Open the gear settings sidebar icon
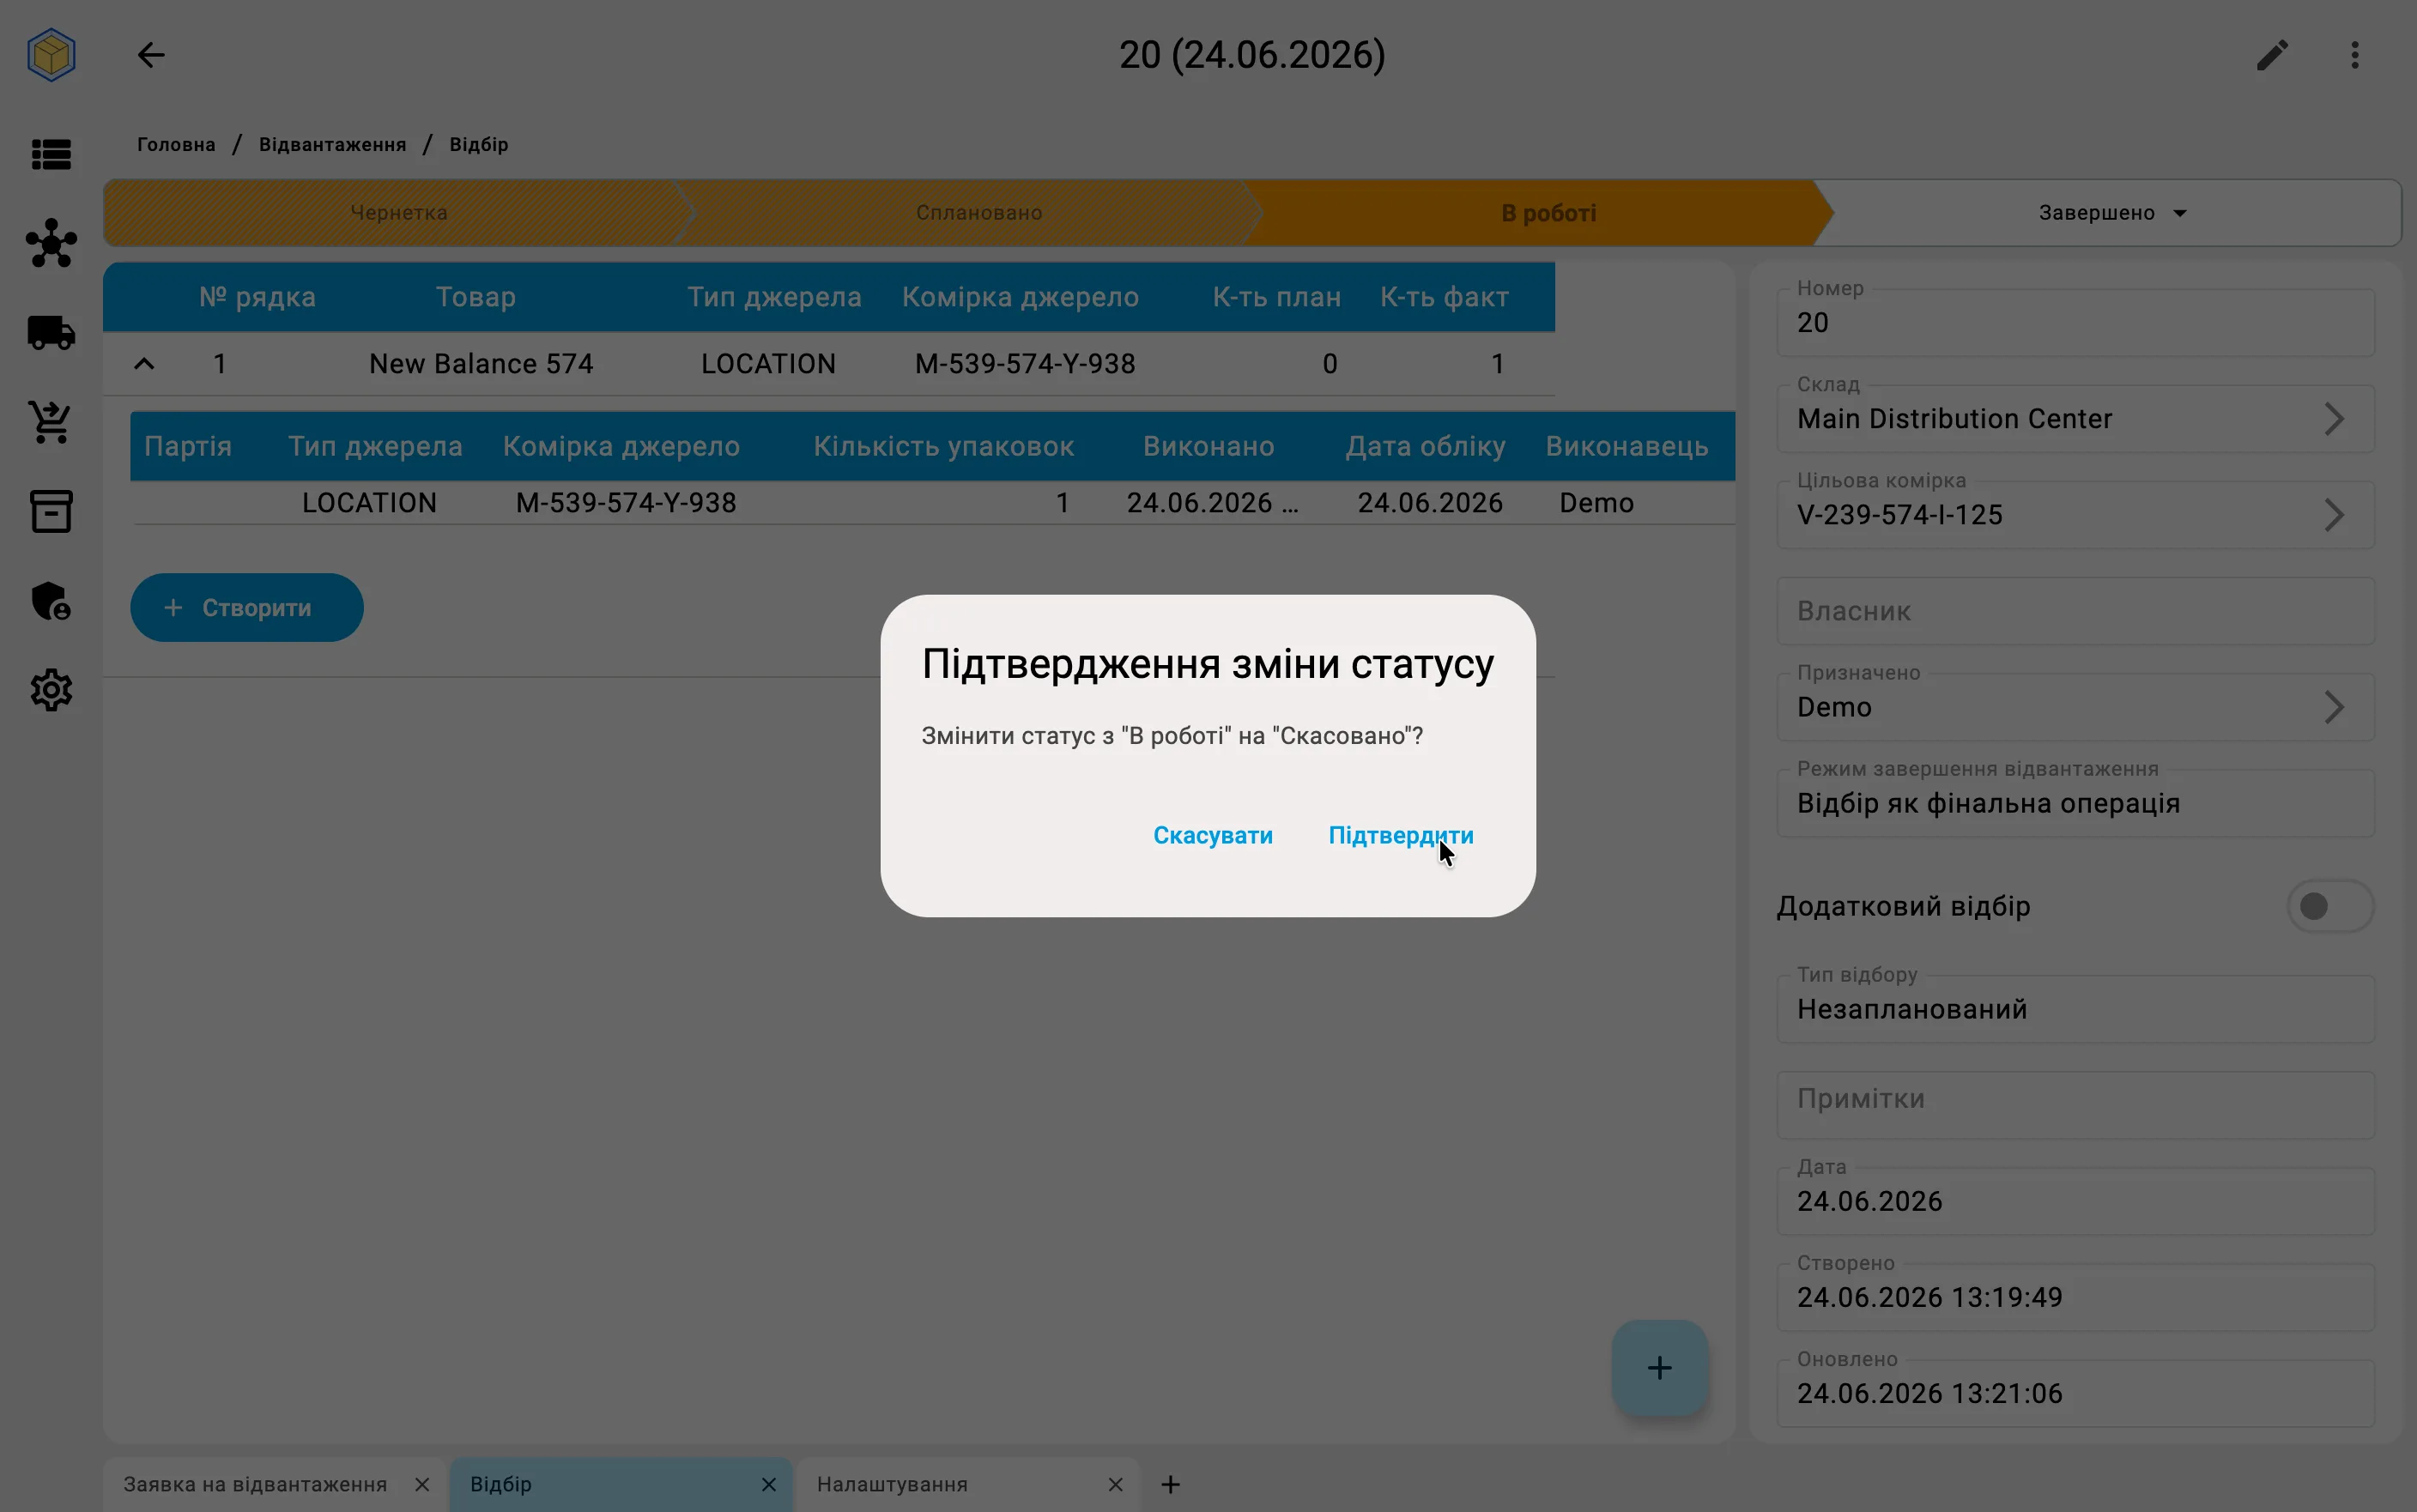2417x1512 pixels. pos(51,690)
